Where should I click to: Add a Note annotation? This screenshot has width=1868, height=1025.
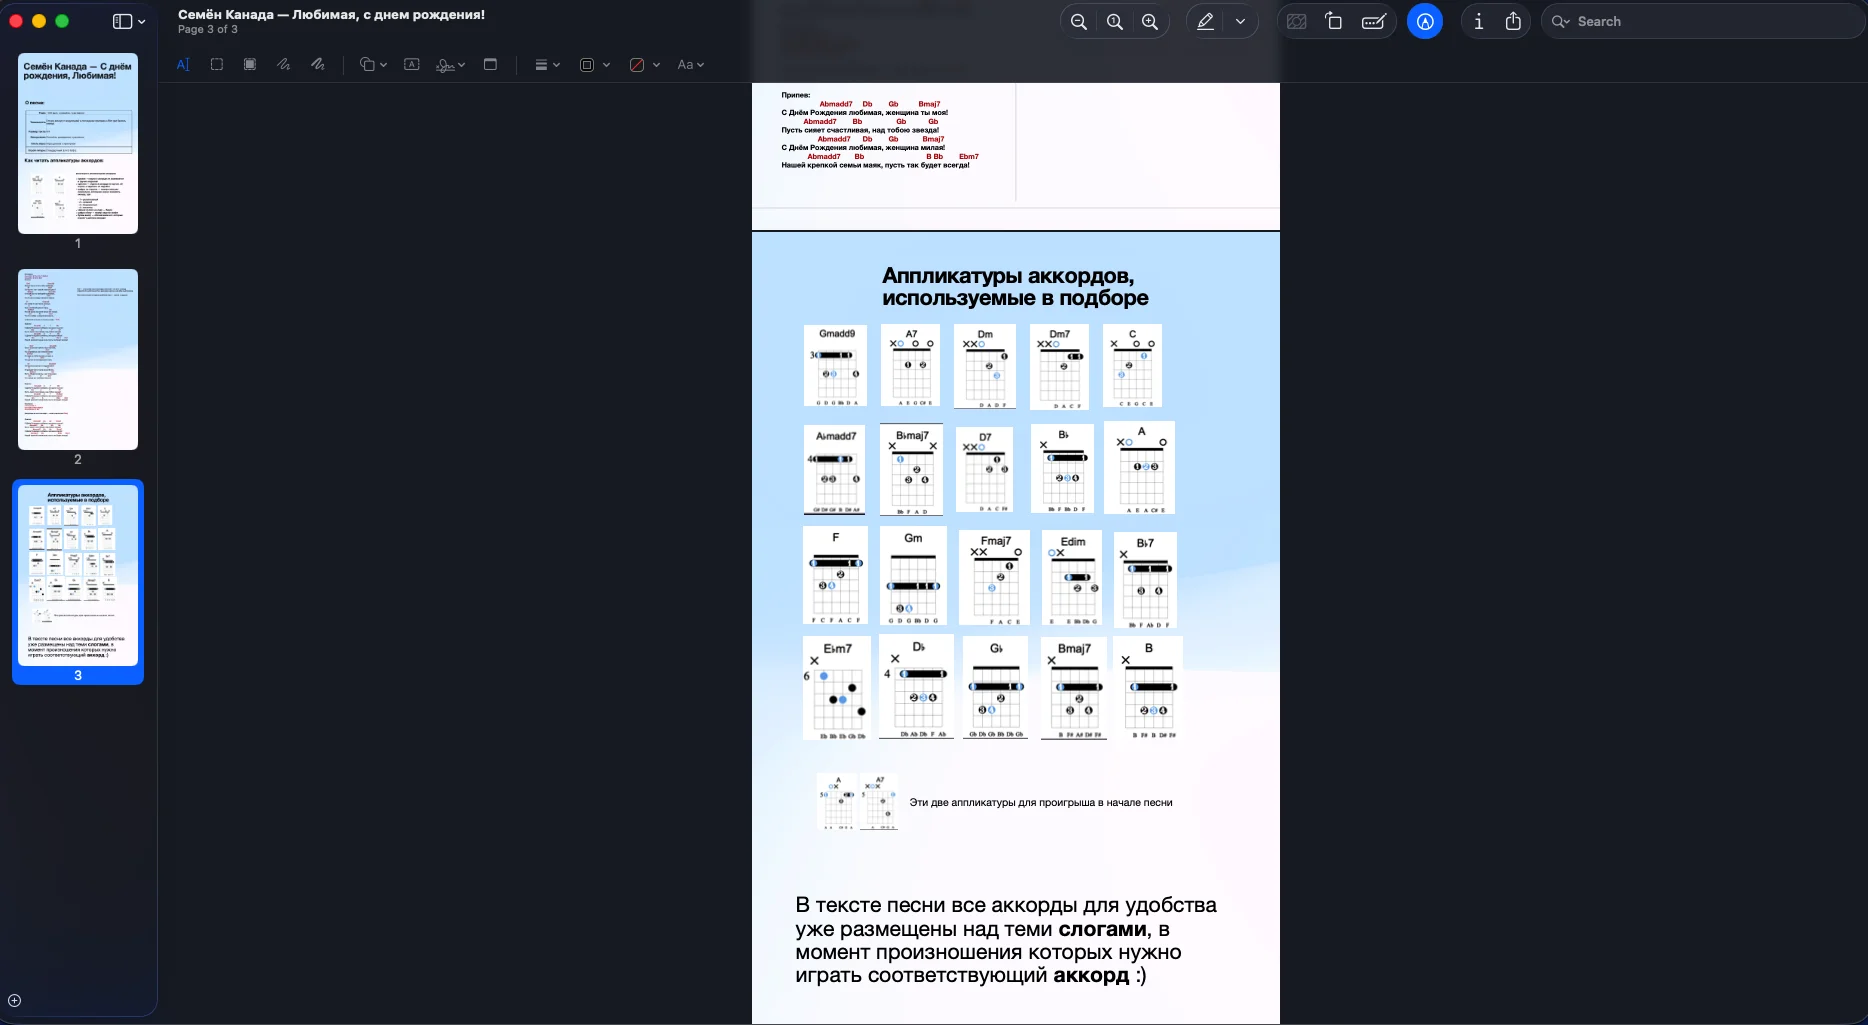click(x=490, y=65)
